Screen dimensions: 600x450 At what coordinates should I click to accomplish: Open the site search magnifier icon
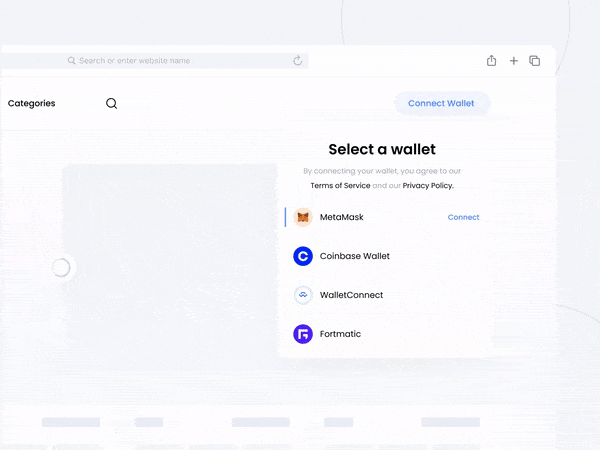point(111,103)
